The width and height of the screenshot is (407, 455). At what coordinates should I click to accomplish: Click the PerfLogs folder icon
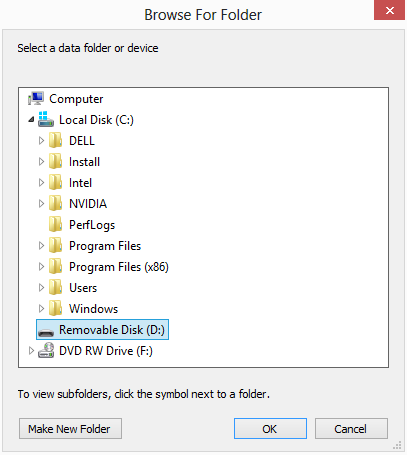click(55, 224)
